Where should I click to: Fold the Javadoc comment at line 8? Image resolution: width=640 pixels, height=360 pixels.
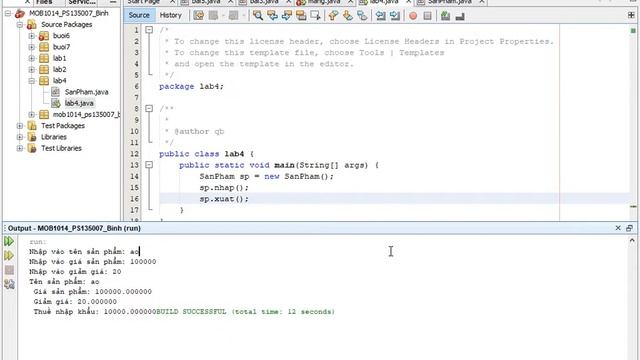point(149,109)
